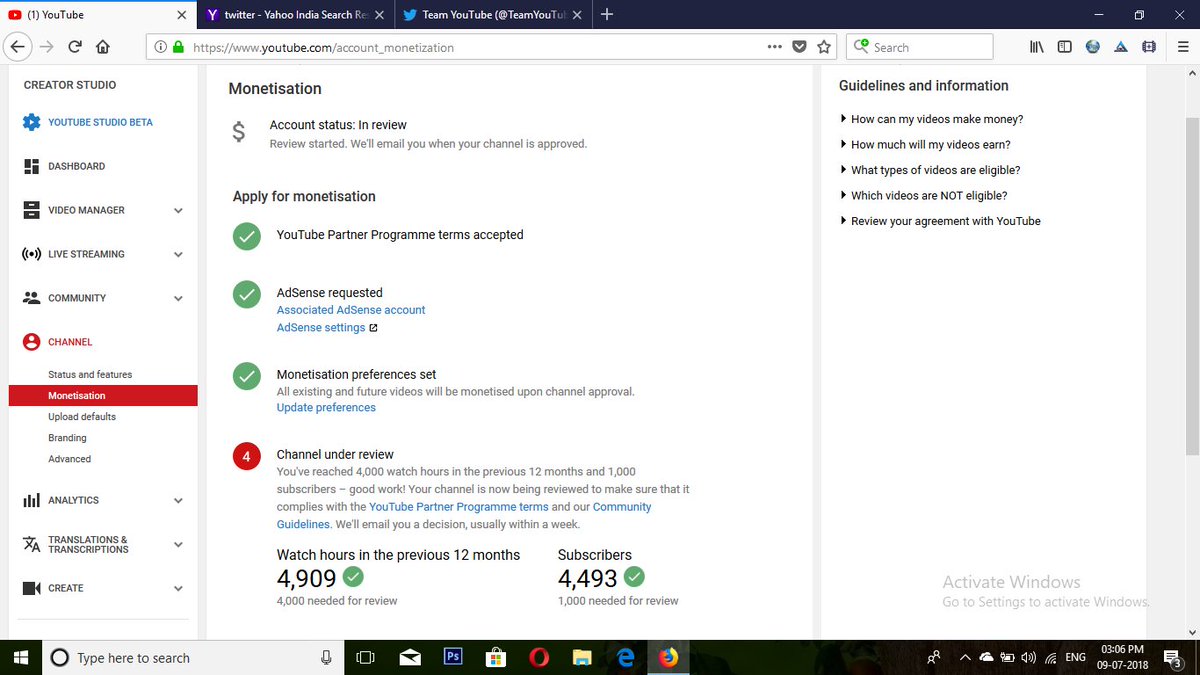Expand 'How much will my videos earn?'
Image resolution: width=1200 pixels, height=675 pixels.
(x=925, y=145)
